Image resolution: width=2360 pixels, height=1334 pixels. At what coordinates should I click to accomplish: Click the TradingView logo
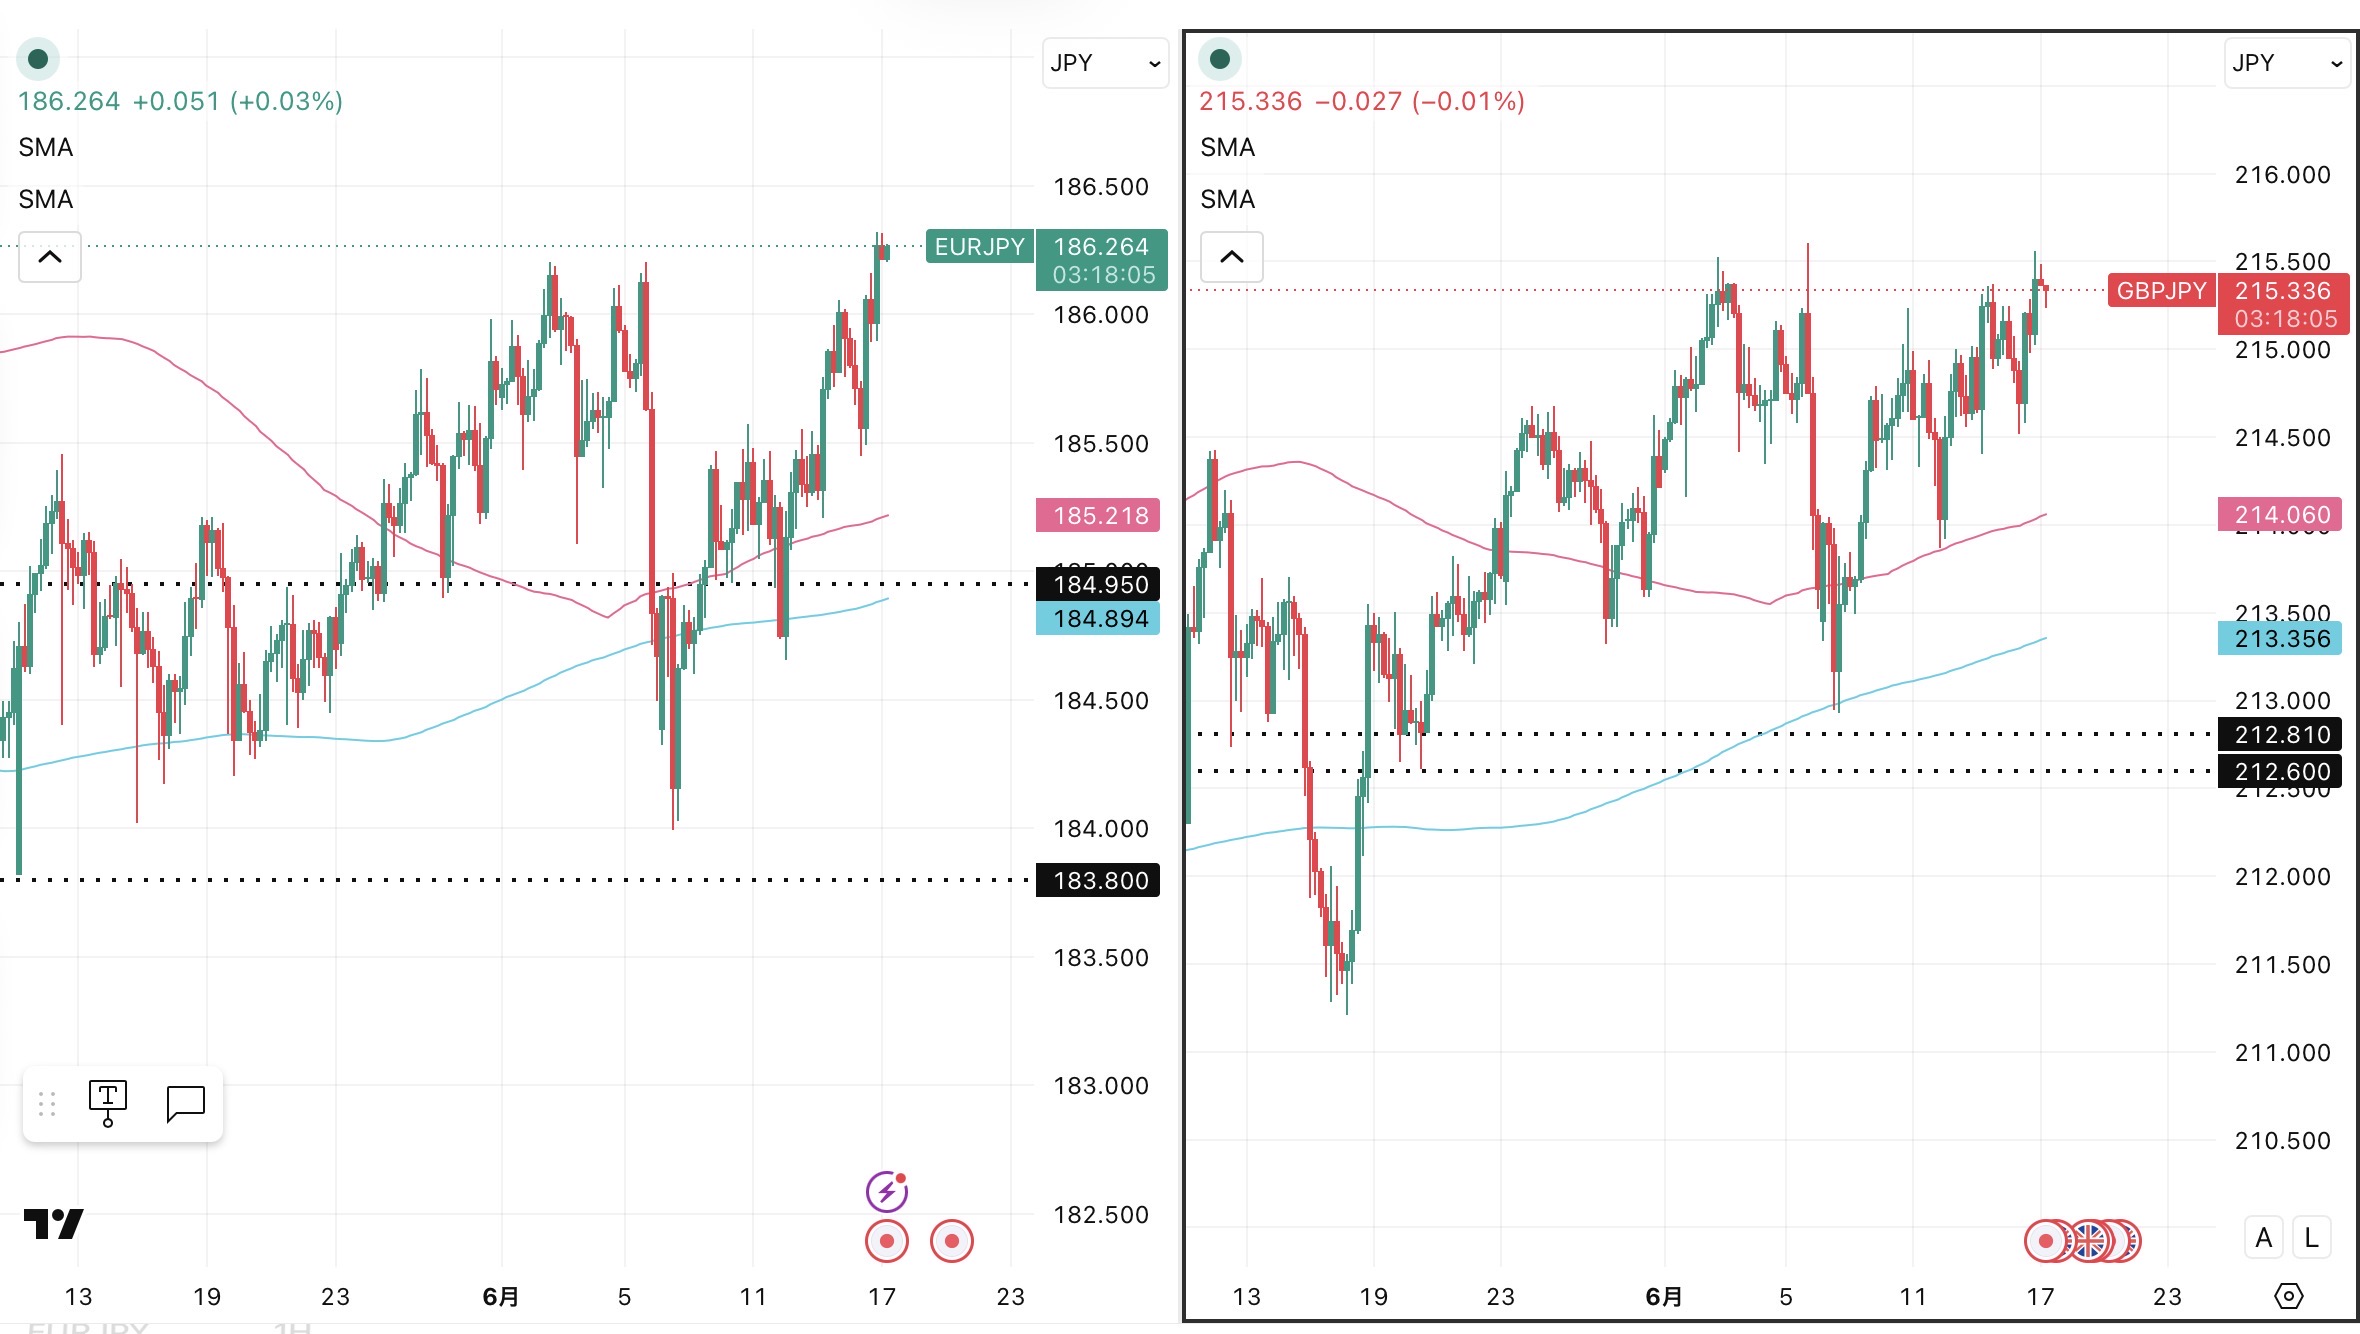click(54, 1223)
